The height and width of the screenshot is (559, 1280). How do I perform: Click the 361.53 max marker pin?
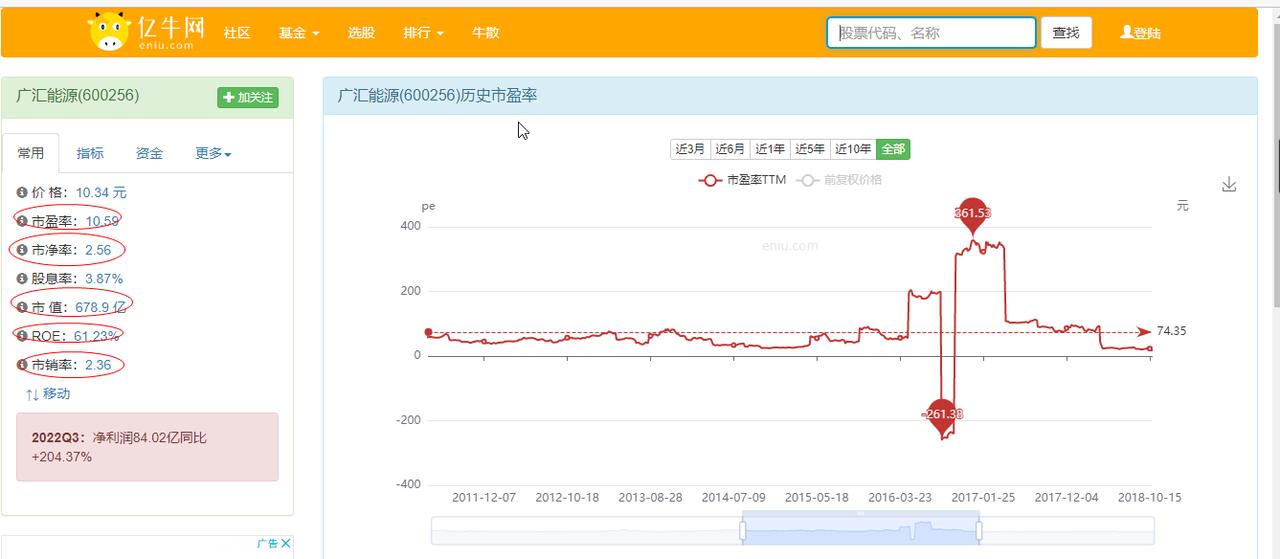click(x=972, y=214)
